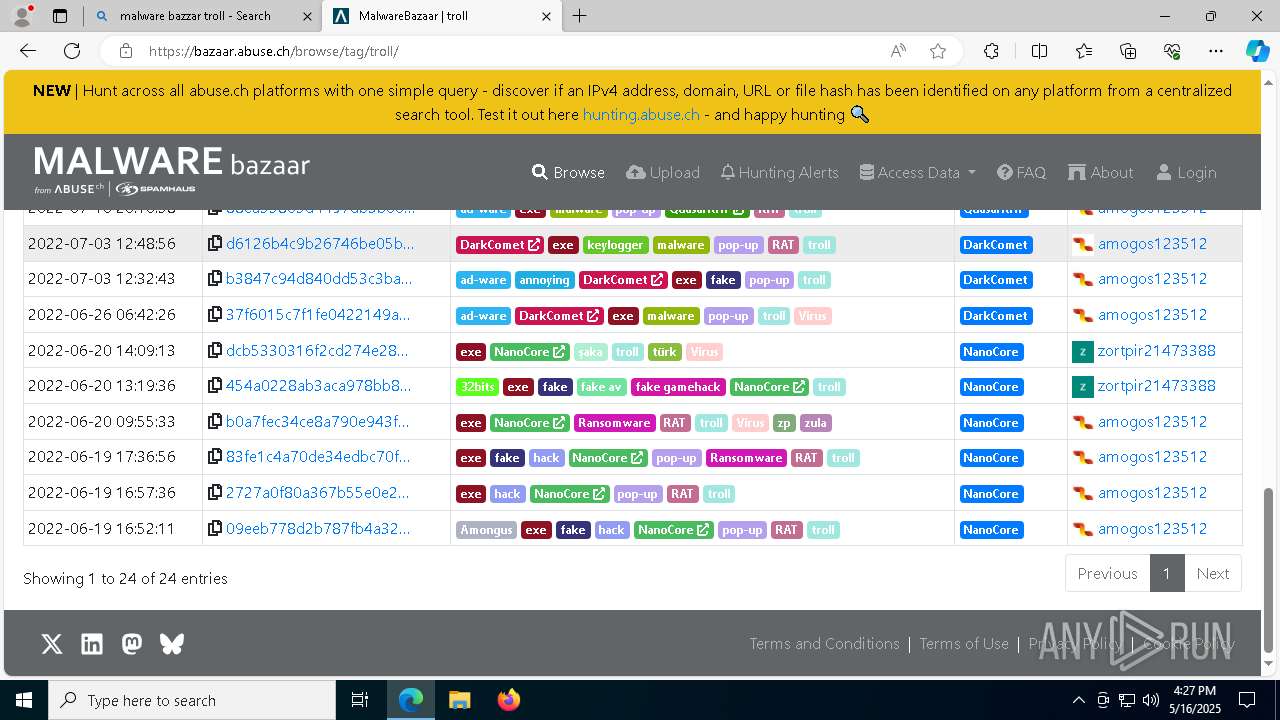Click the page vertical scrollbar thumb

tap(1270, 570)
